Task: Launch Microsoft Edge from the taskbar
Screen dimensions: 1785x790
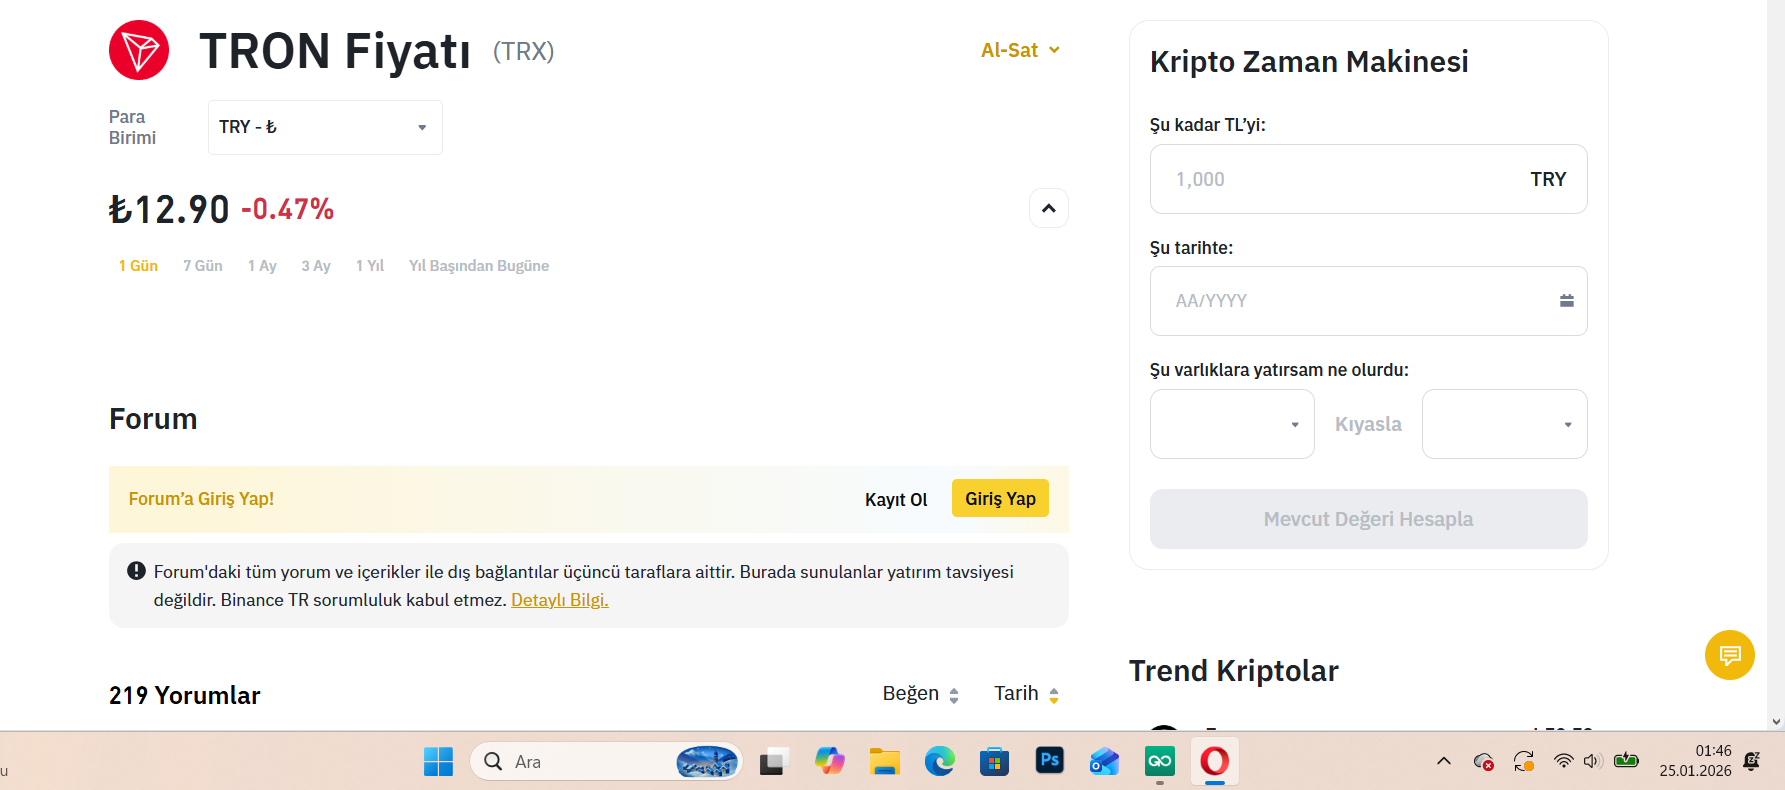Action: pos(939,762)
